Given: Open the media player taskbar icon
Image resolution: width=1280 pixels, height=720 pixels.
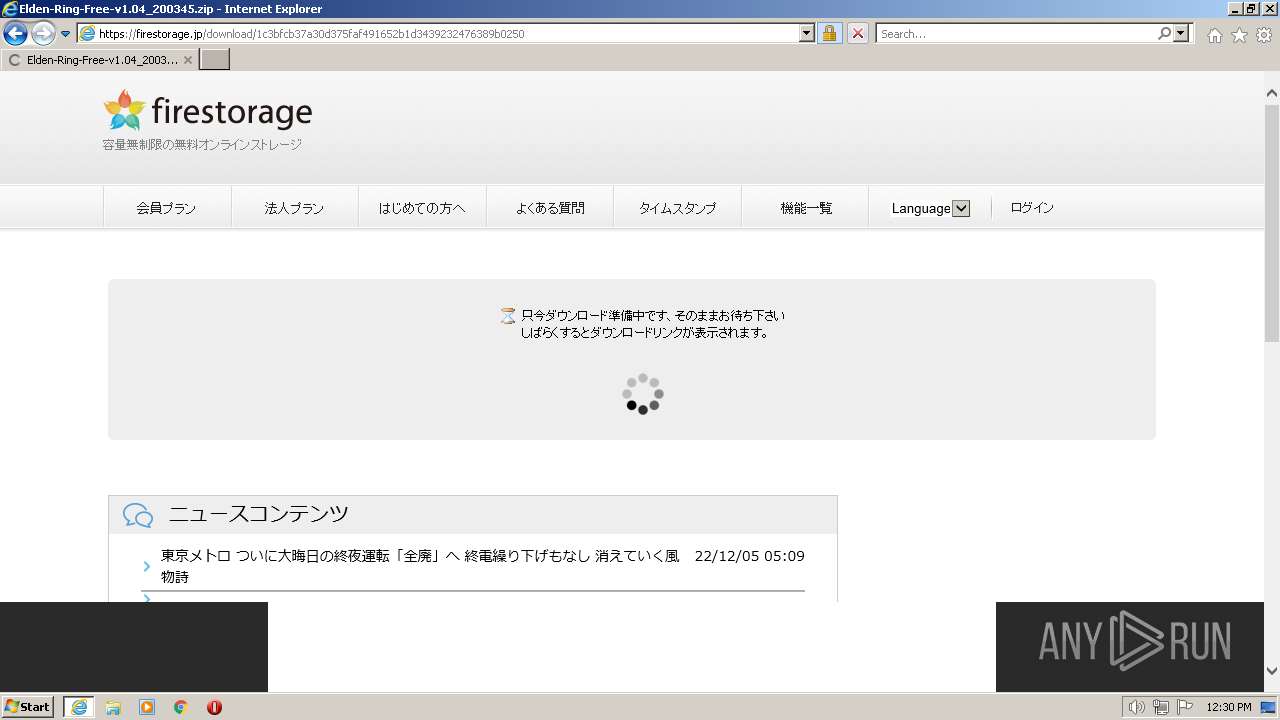Looking at the screenshot, I should pyautogui.click(x=147, y=707).
